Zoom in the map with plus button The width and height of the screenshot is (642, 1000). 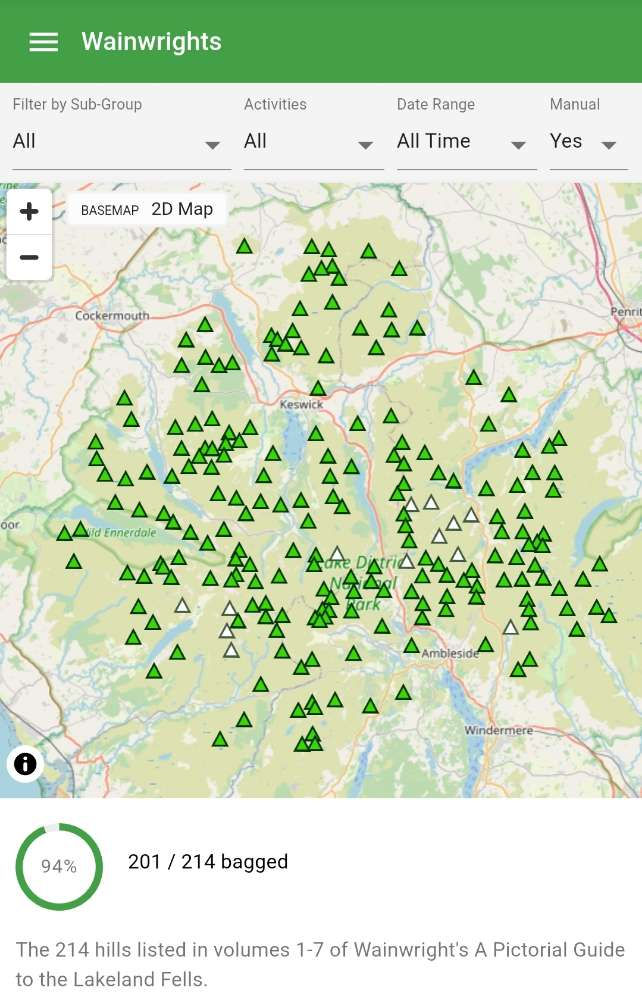[29, 212]
